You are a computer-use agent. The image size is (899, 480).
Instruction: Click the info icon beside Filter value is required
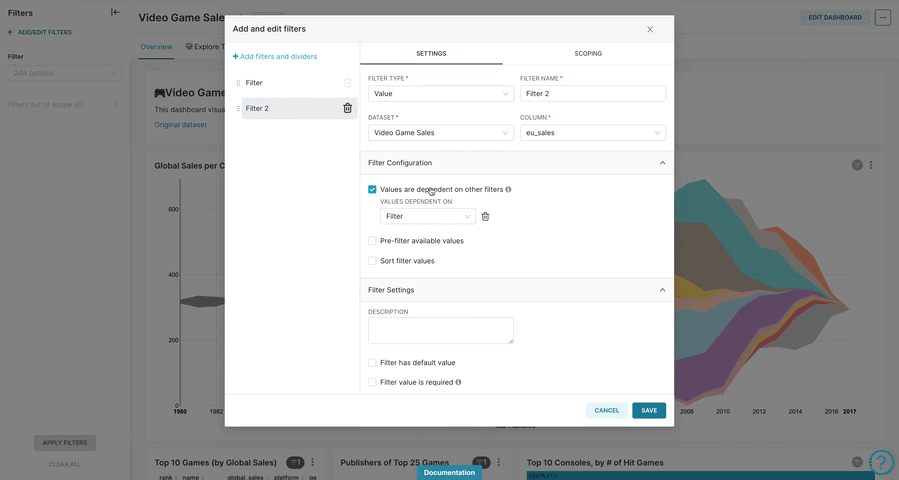point(458,382)
